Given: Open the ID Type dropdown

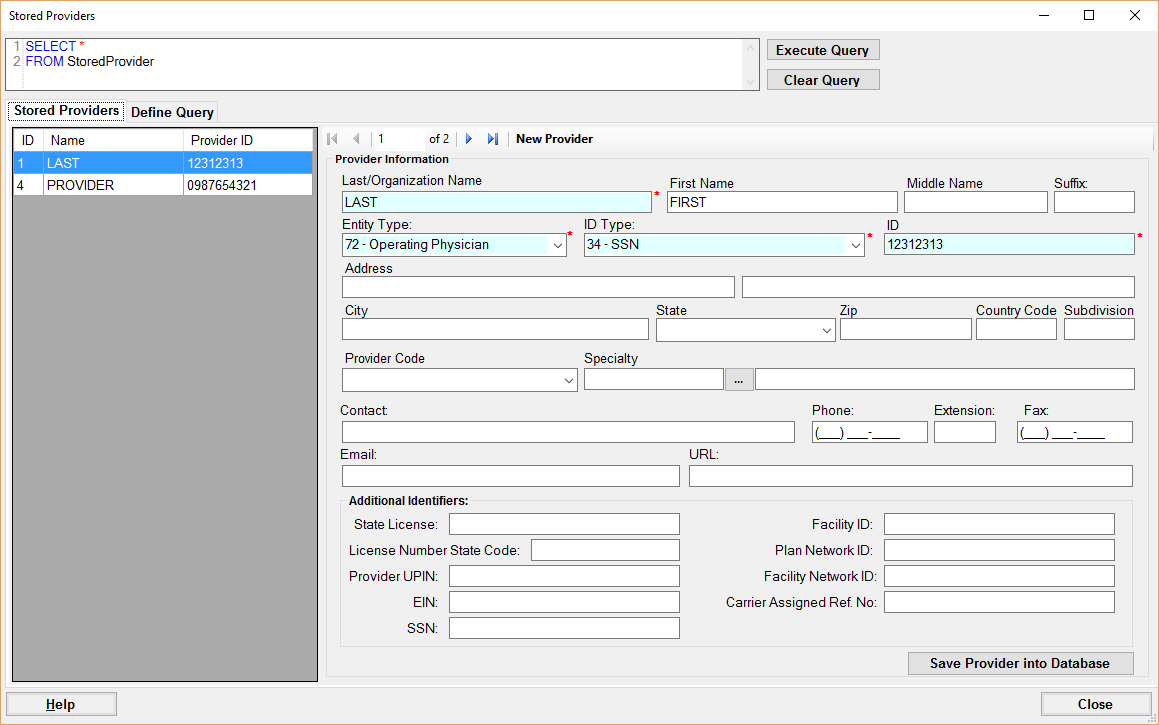Looking at the screenshot, I should (x=855, y=245).
